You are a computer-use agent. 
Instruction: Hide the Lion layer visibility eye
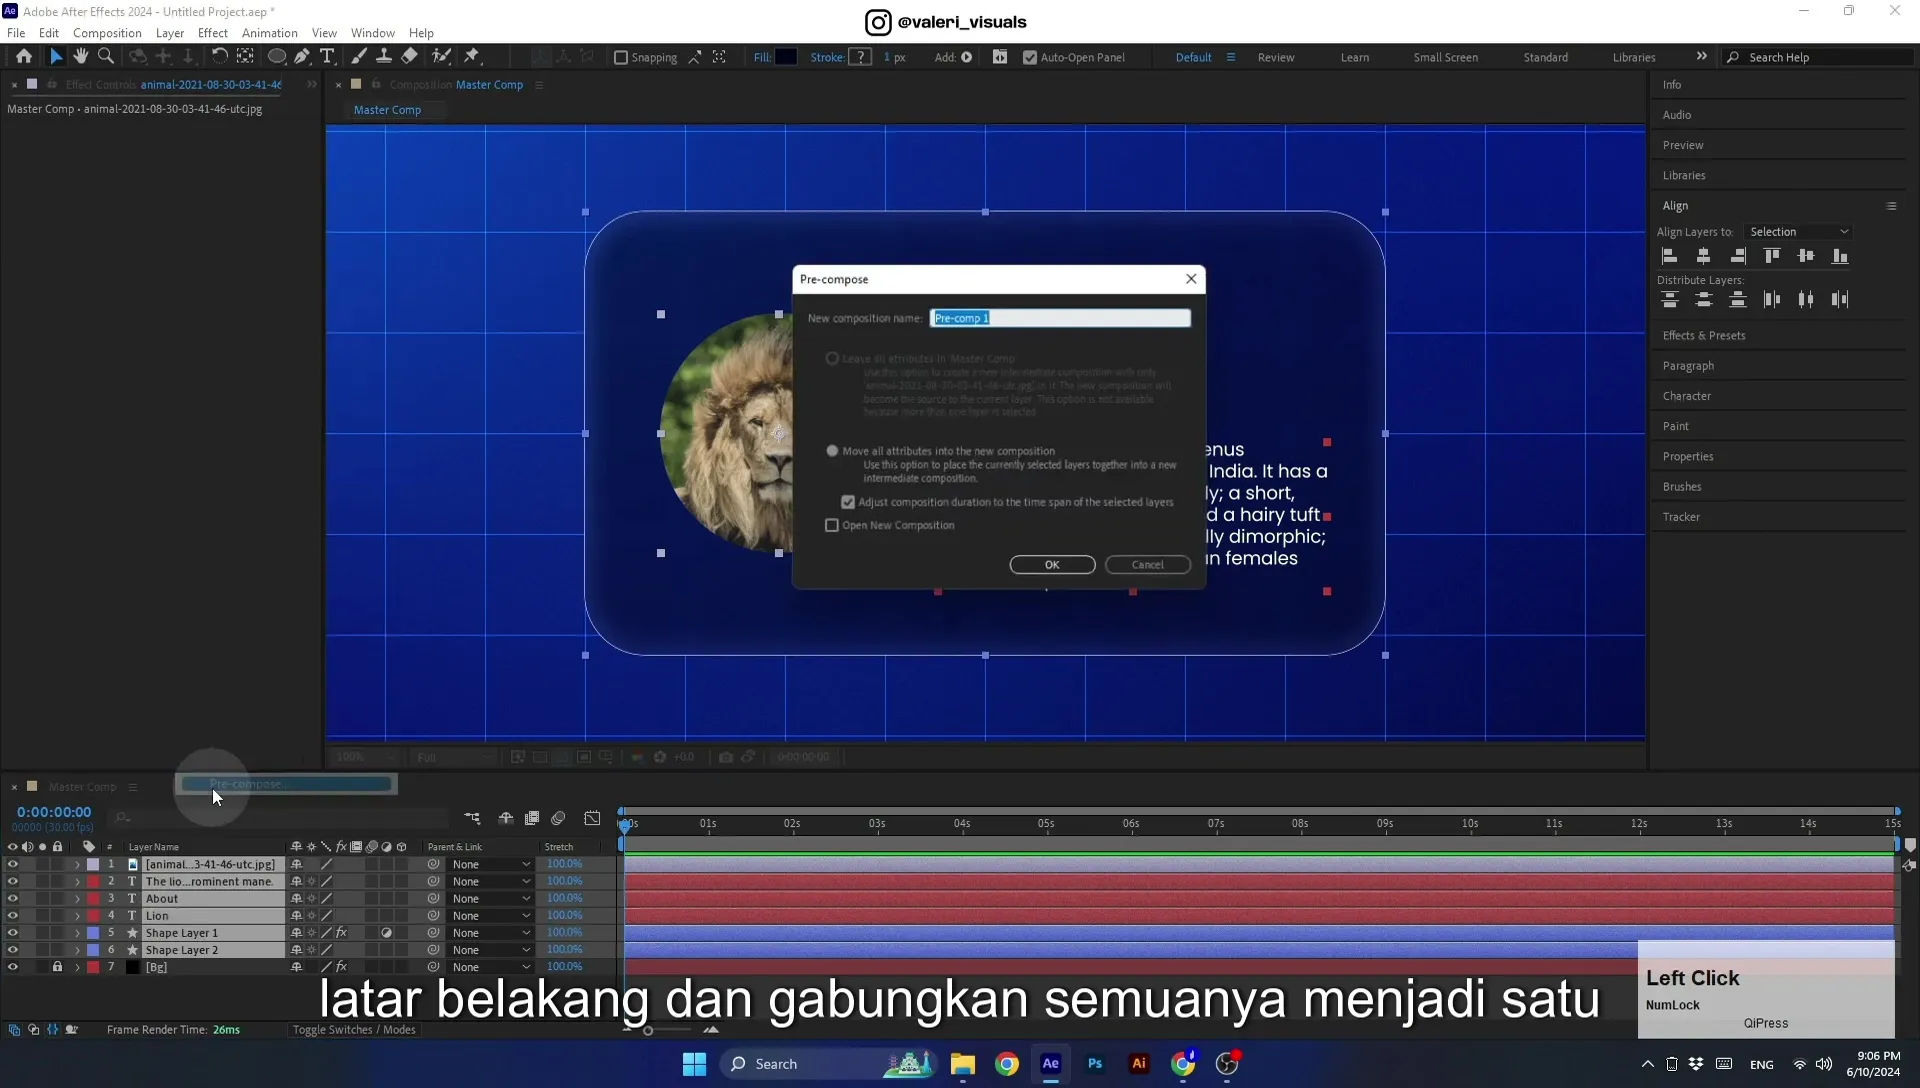[13, 916]
